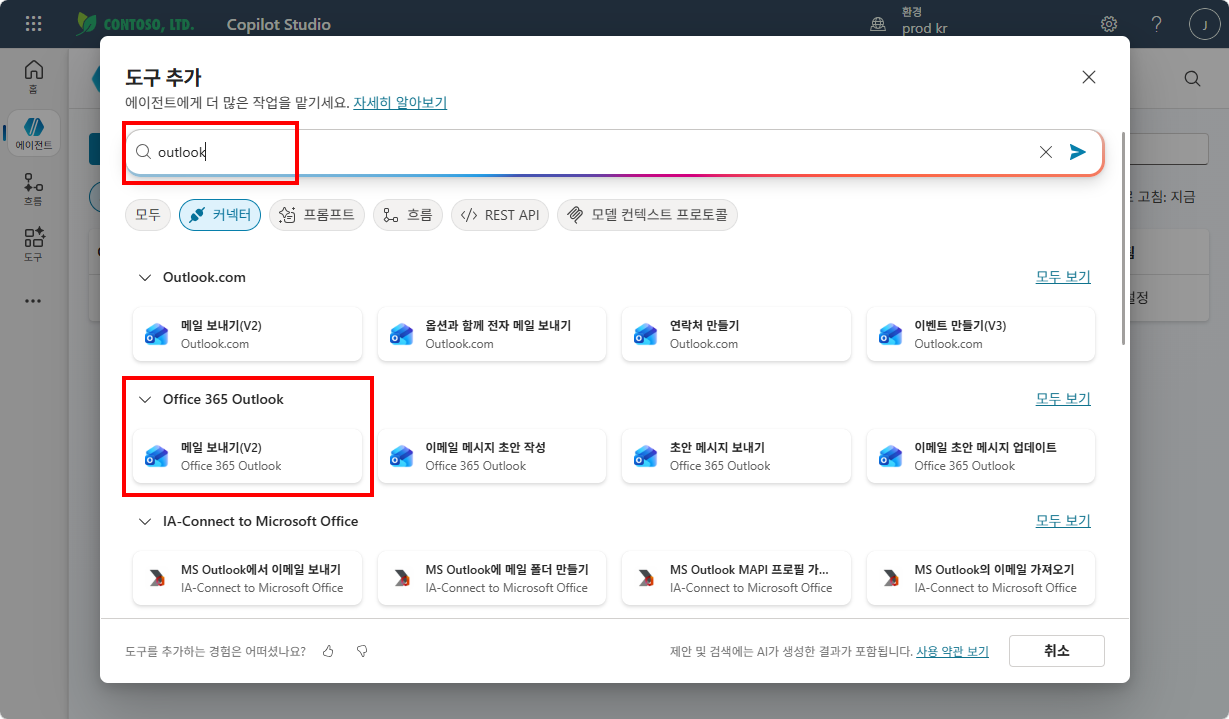Open settings gear in top bar
Viewport: 1229px width, 719px height.
tap(1109, 24)
